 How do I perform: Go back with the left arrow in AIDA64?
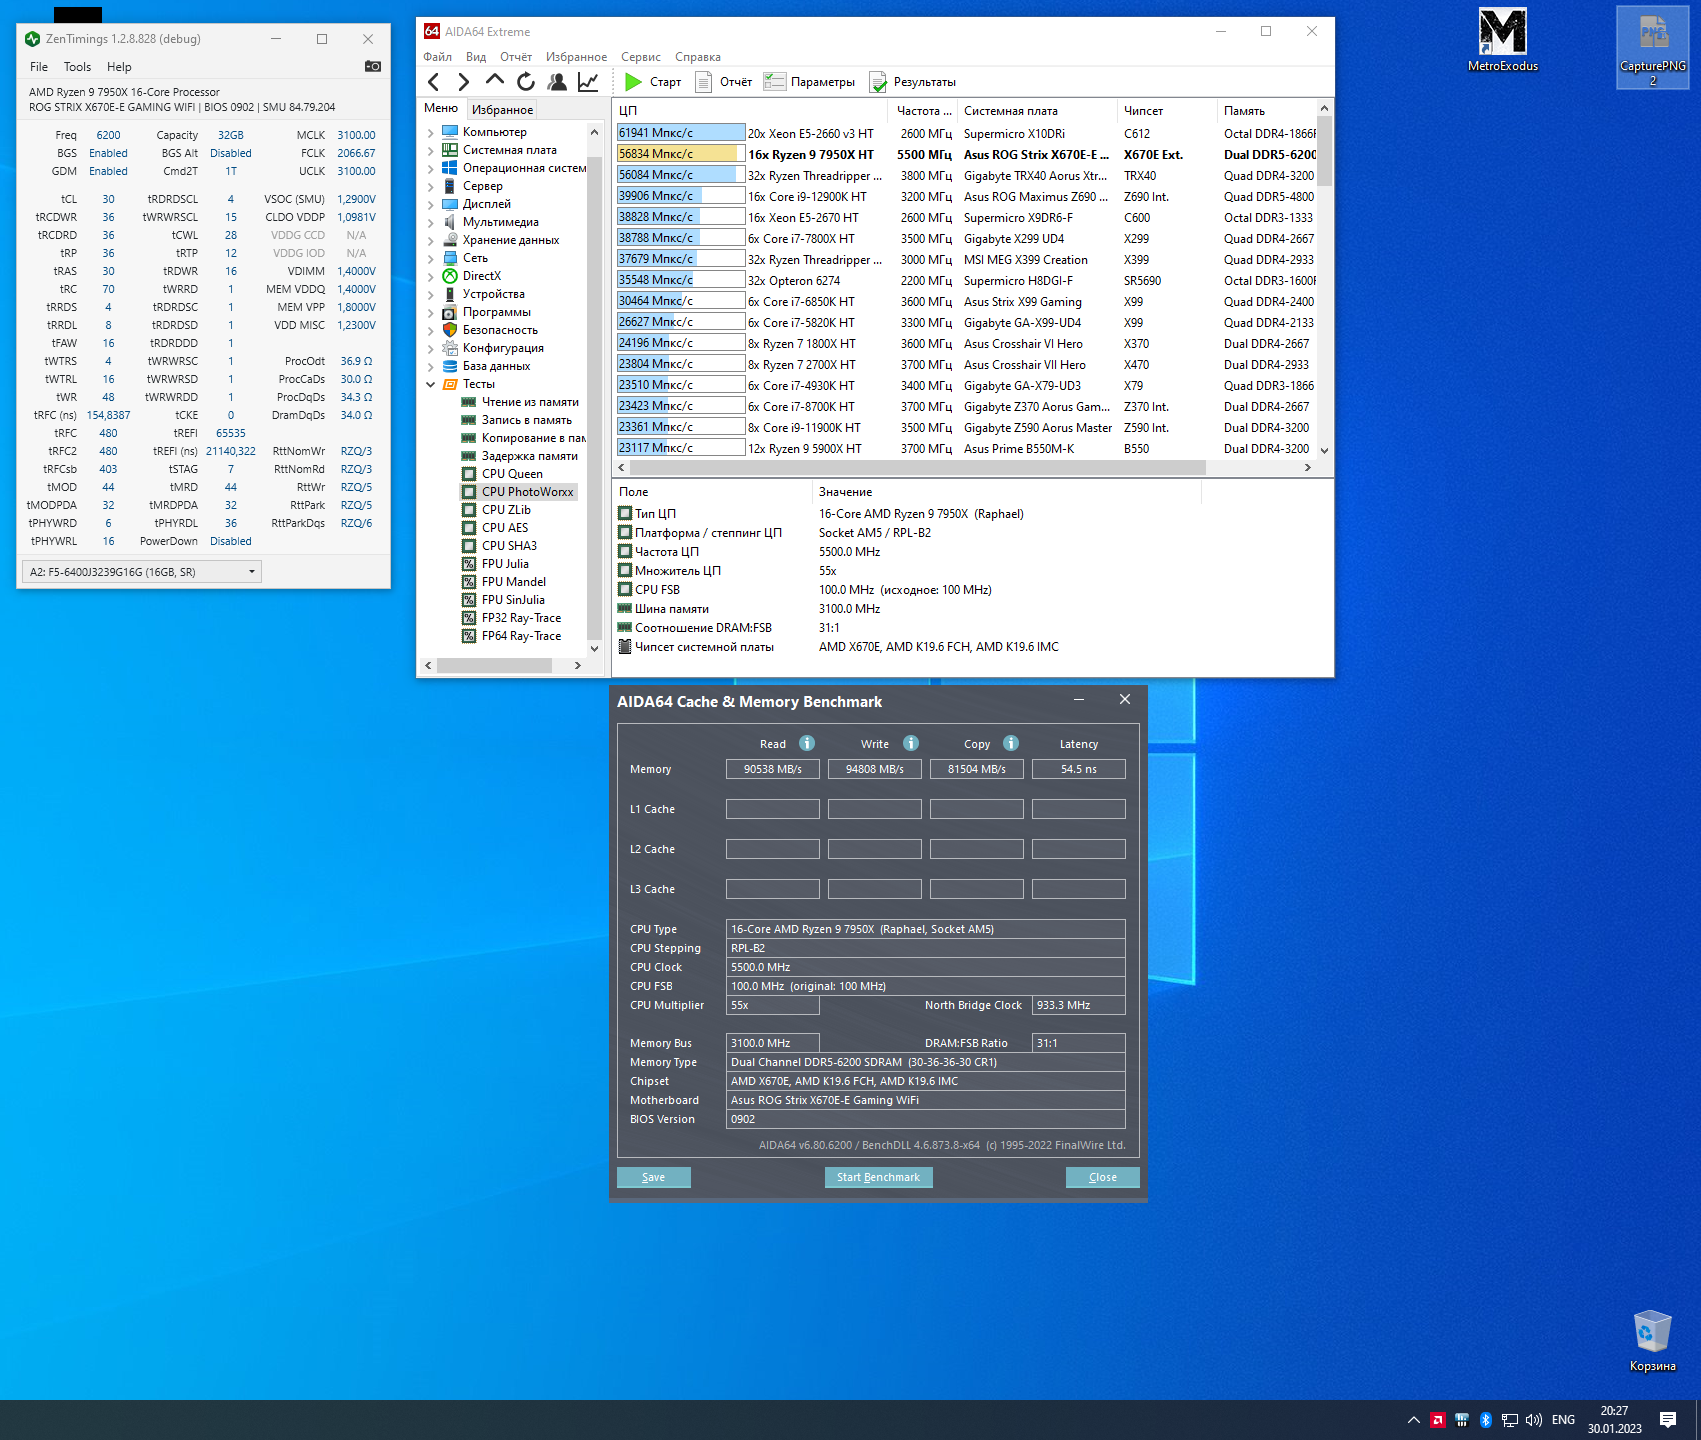434,82
